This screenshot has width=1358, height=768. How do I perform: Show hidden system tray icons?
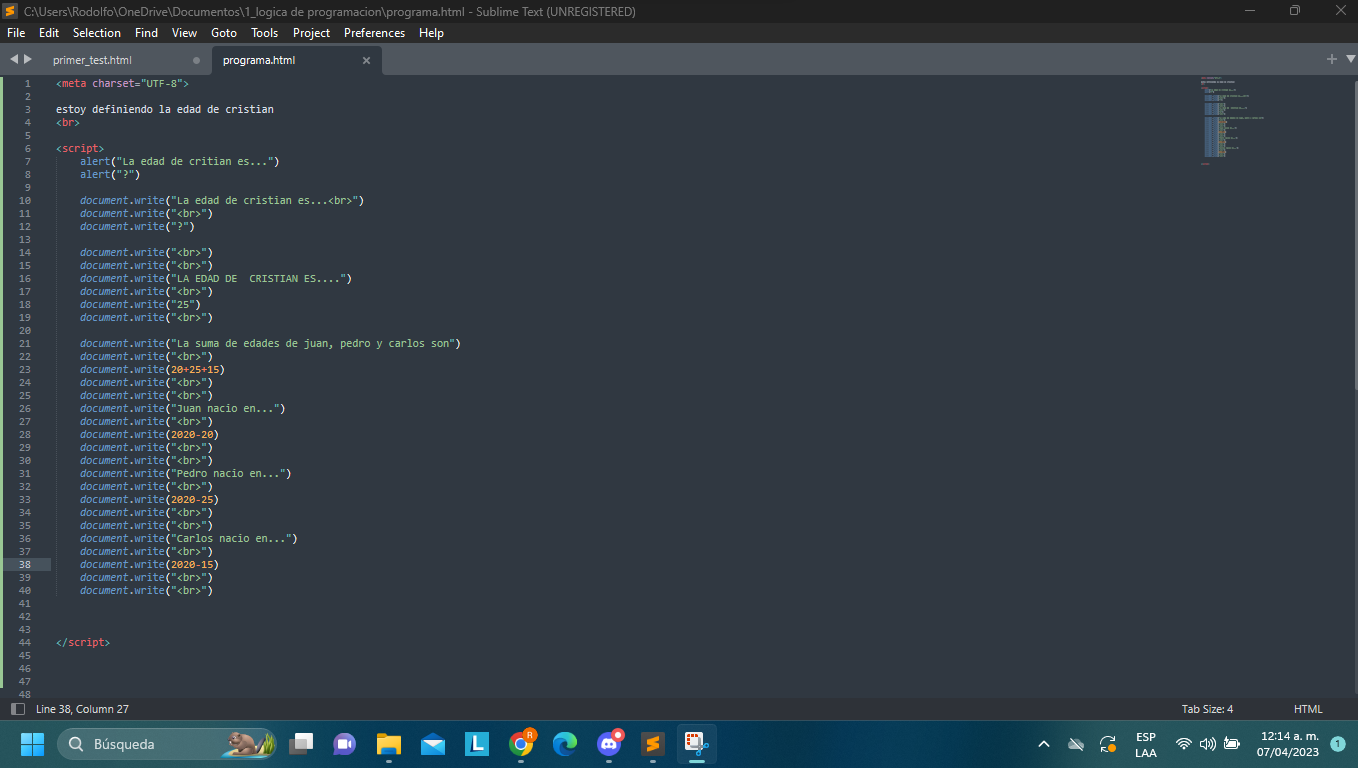[1044, 744]
